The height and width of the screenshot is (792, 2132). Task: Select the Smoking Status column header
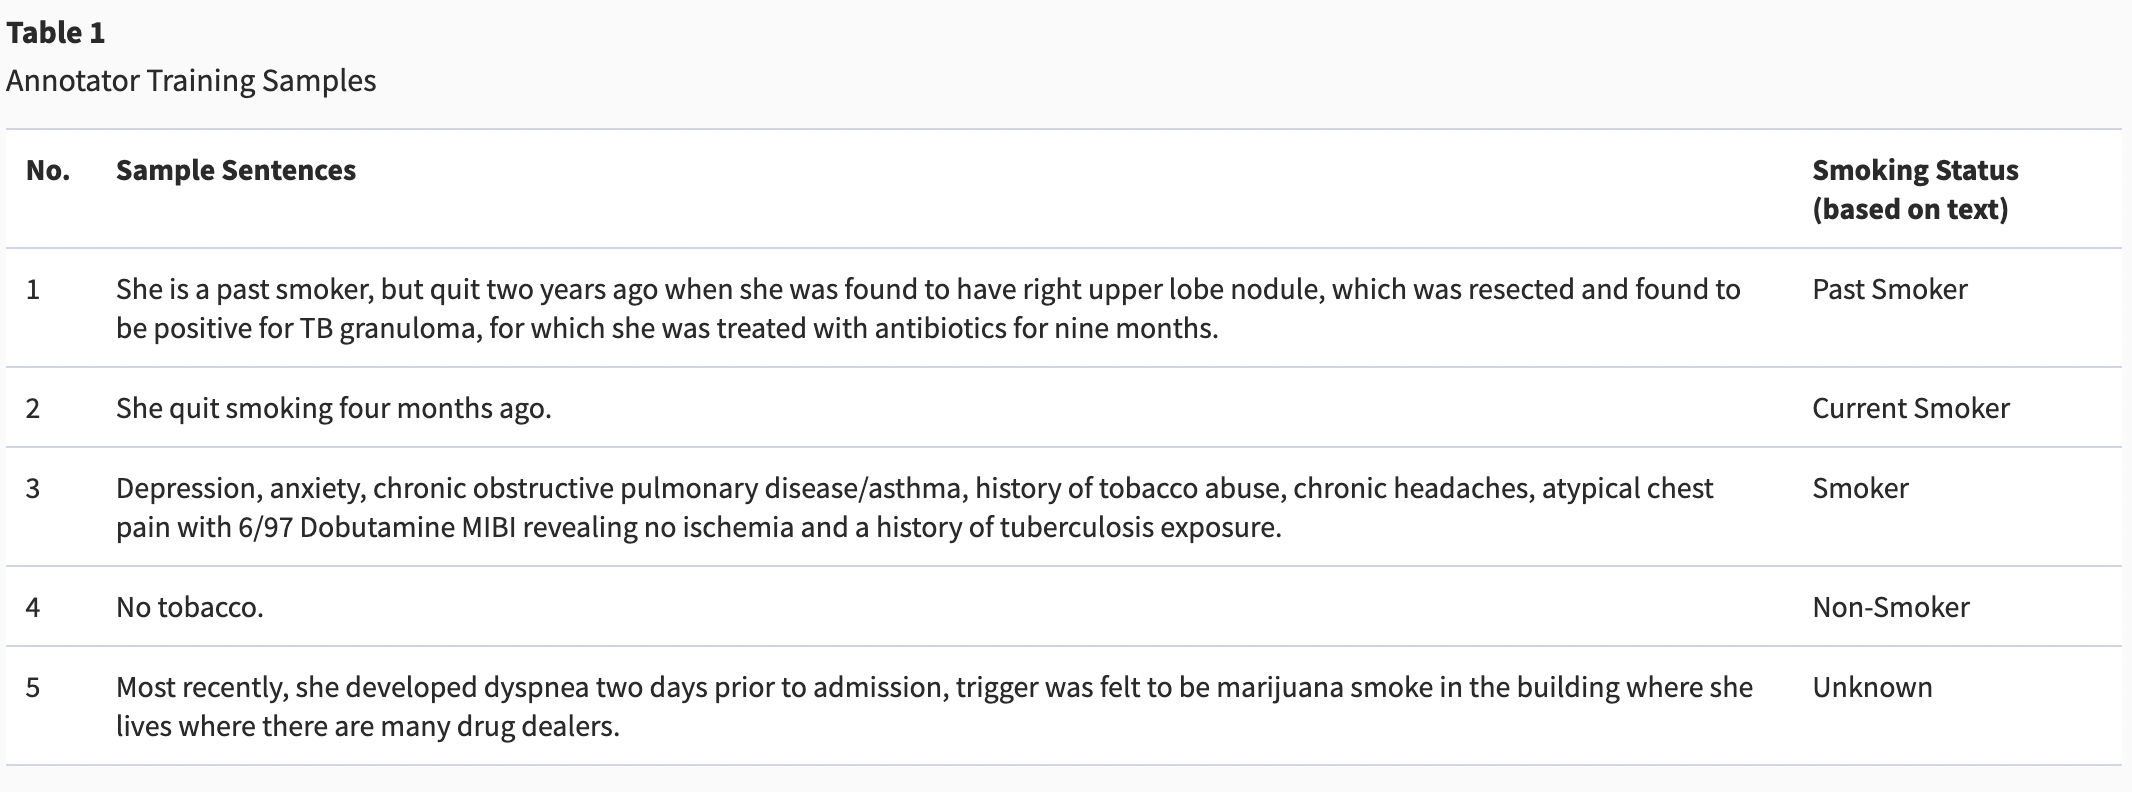coord(1915,189)
